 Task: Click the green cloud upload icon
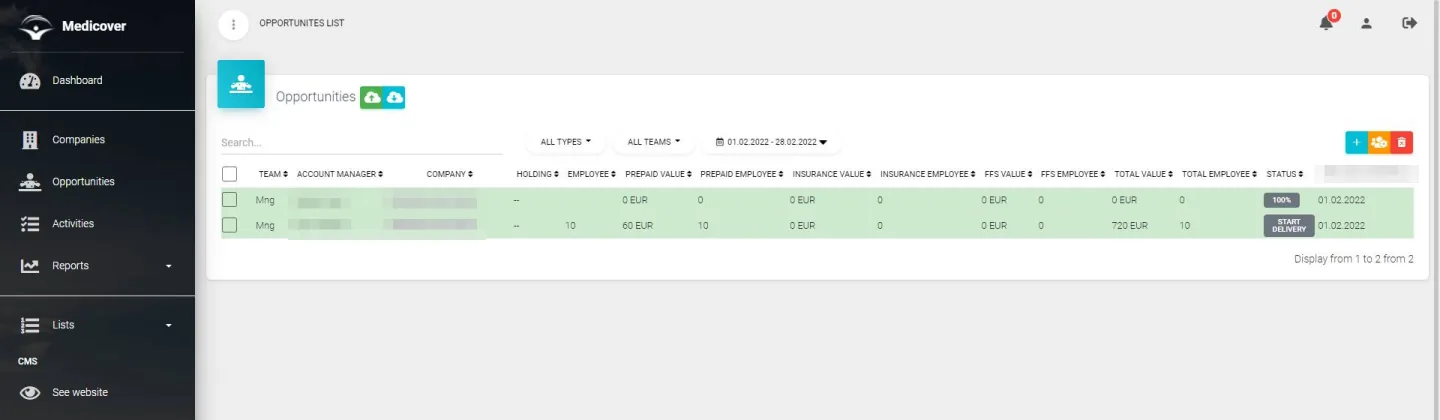372,97
